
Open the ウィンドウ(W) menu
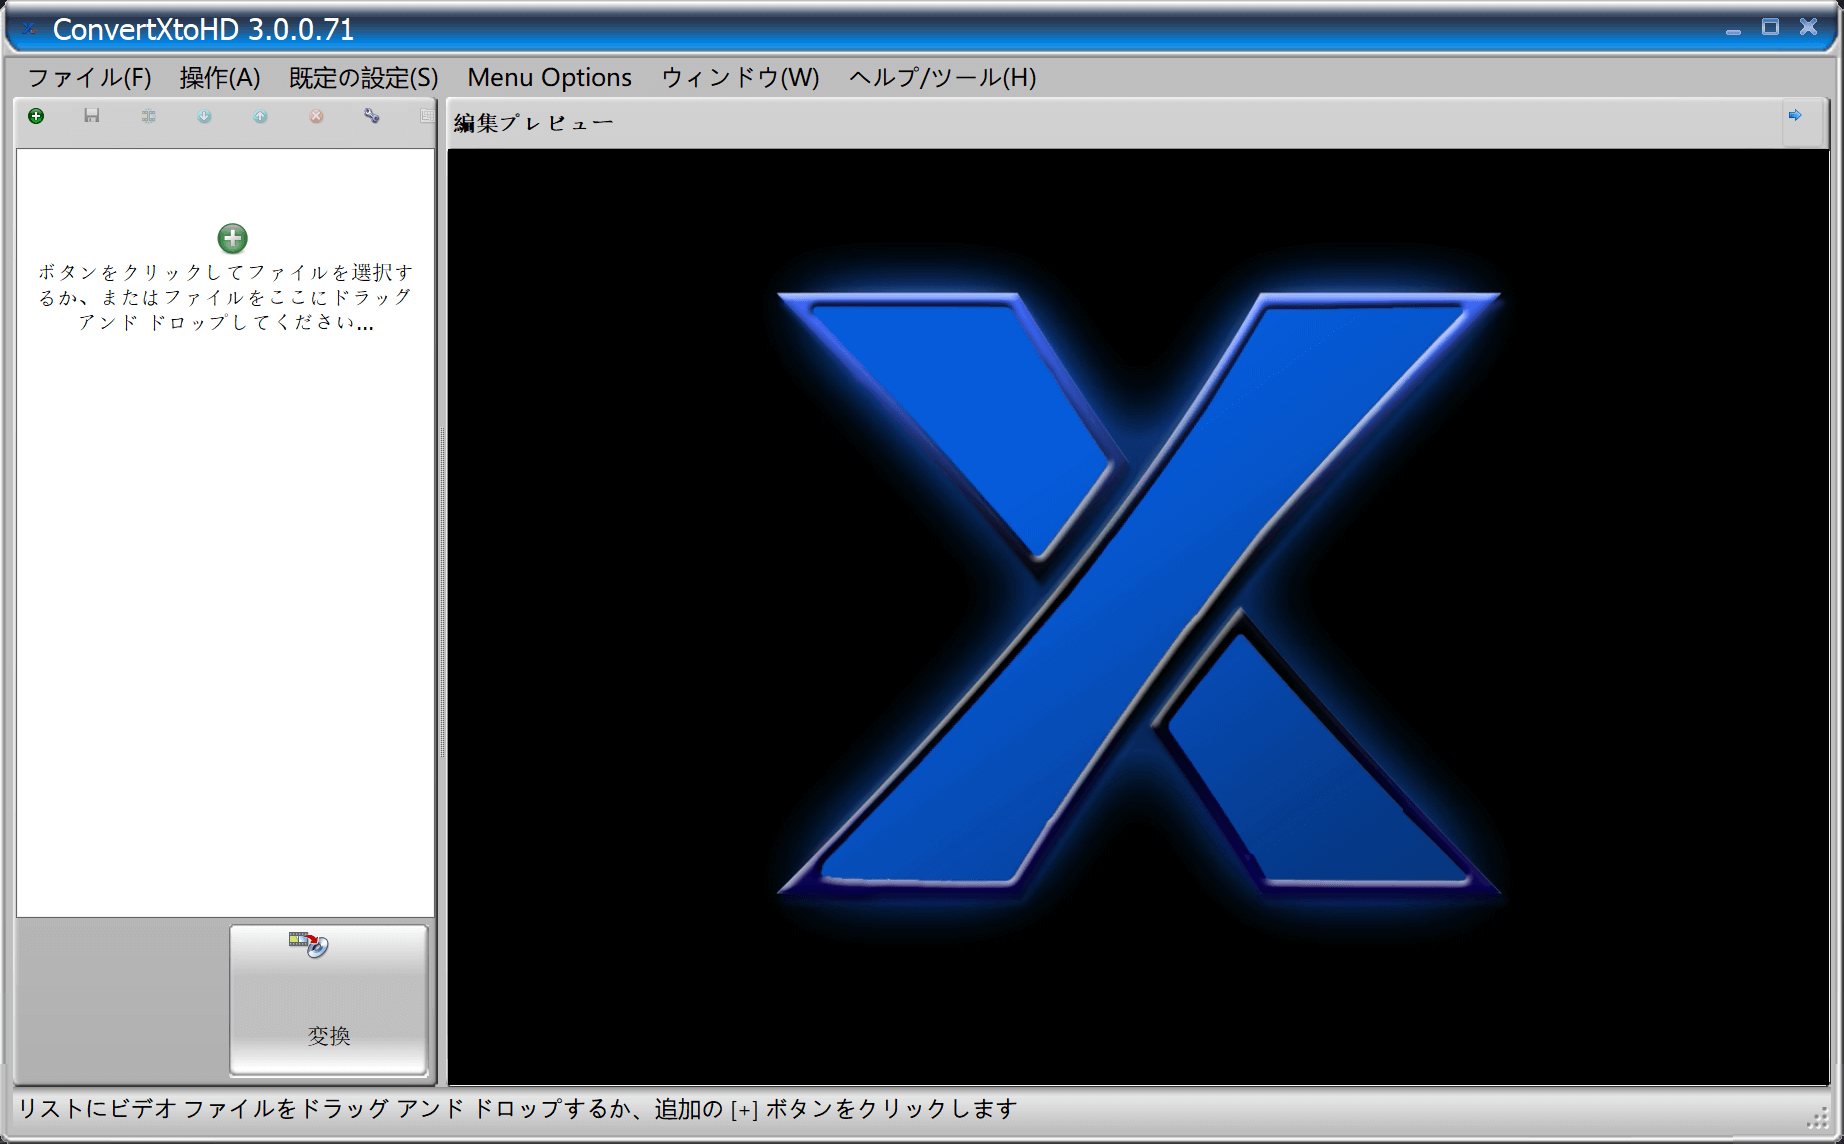tap(740, 77)
